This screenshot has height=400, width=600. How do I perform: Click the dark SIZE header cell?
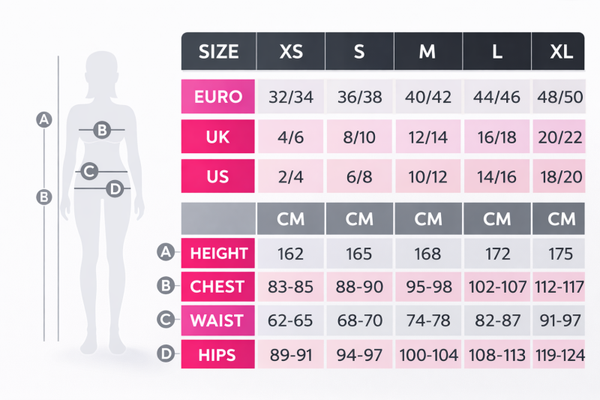tap(218, 51)
